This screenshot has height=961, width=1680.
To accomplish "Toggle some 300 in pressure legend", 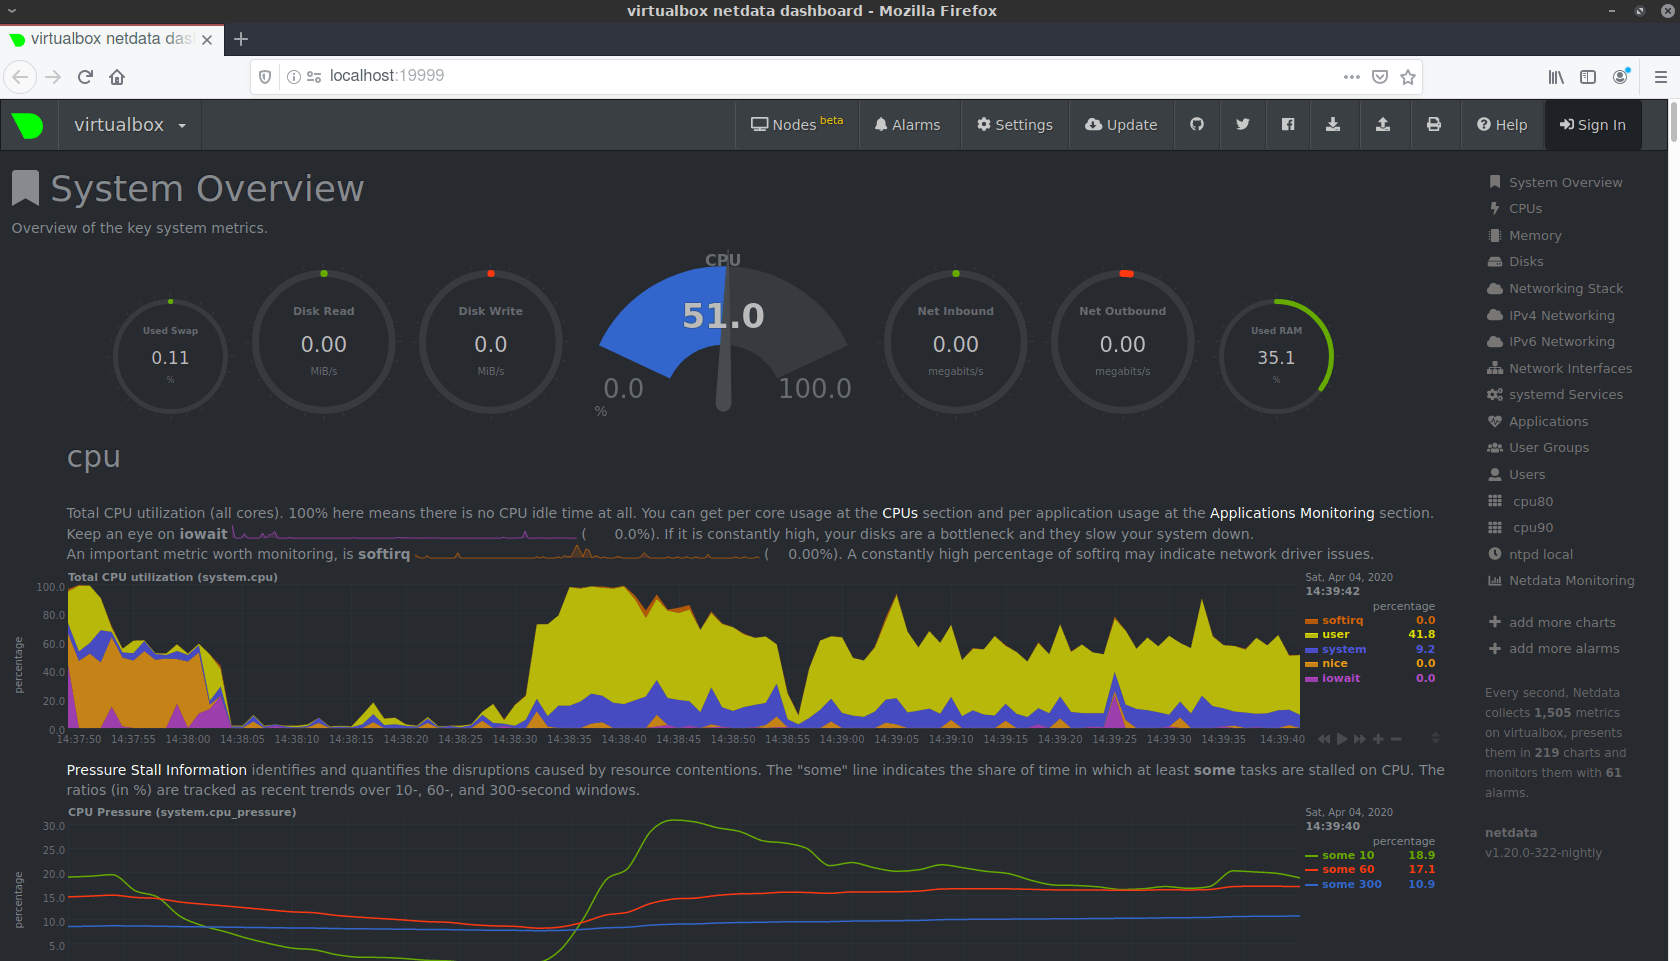I will pos(1352,885).
